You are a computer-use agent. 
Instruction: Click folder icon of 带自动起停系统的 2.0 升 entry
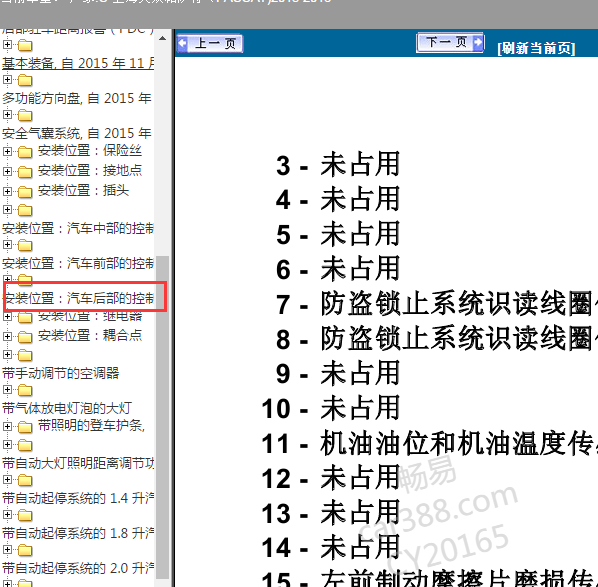click(x=25, y=550)
